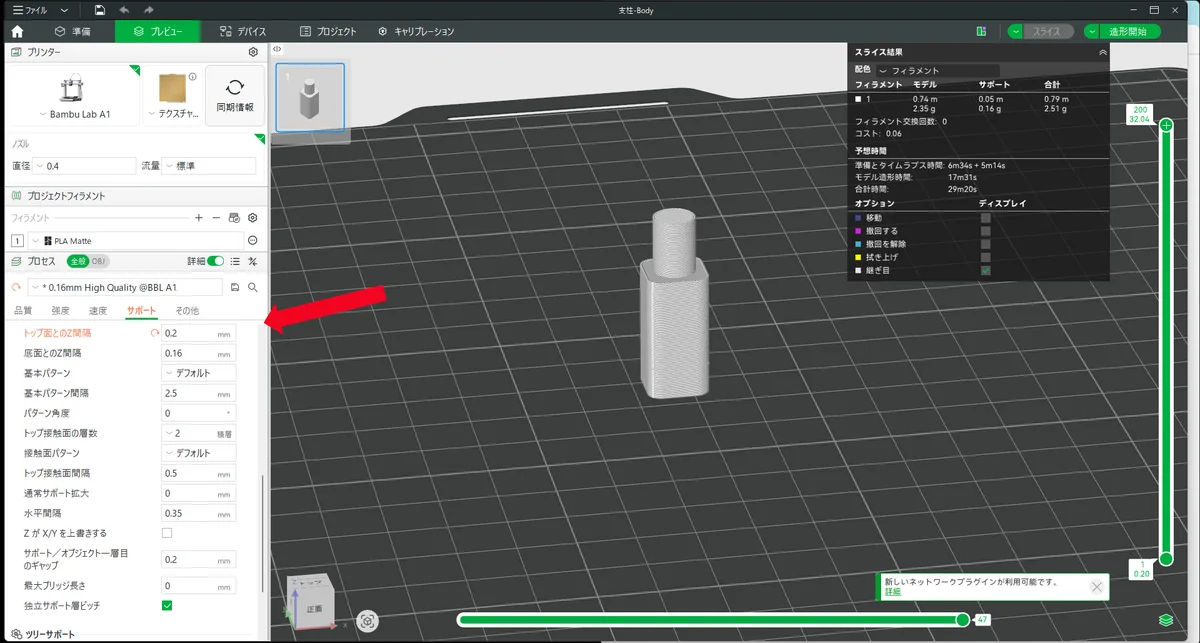
Task: Click the view orientation cube
Action: tap(313, 603)
